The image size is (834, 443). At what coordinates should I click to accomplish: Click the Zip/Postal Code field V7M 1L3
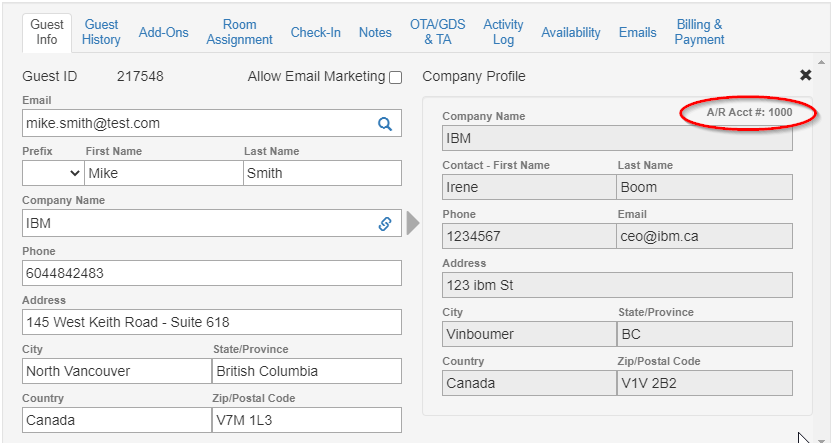[307, 420]
